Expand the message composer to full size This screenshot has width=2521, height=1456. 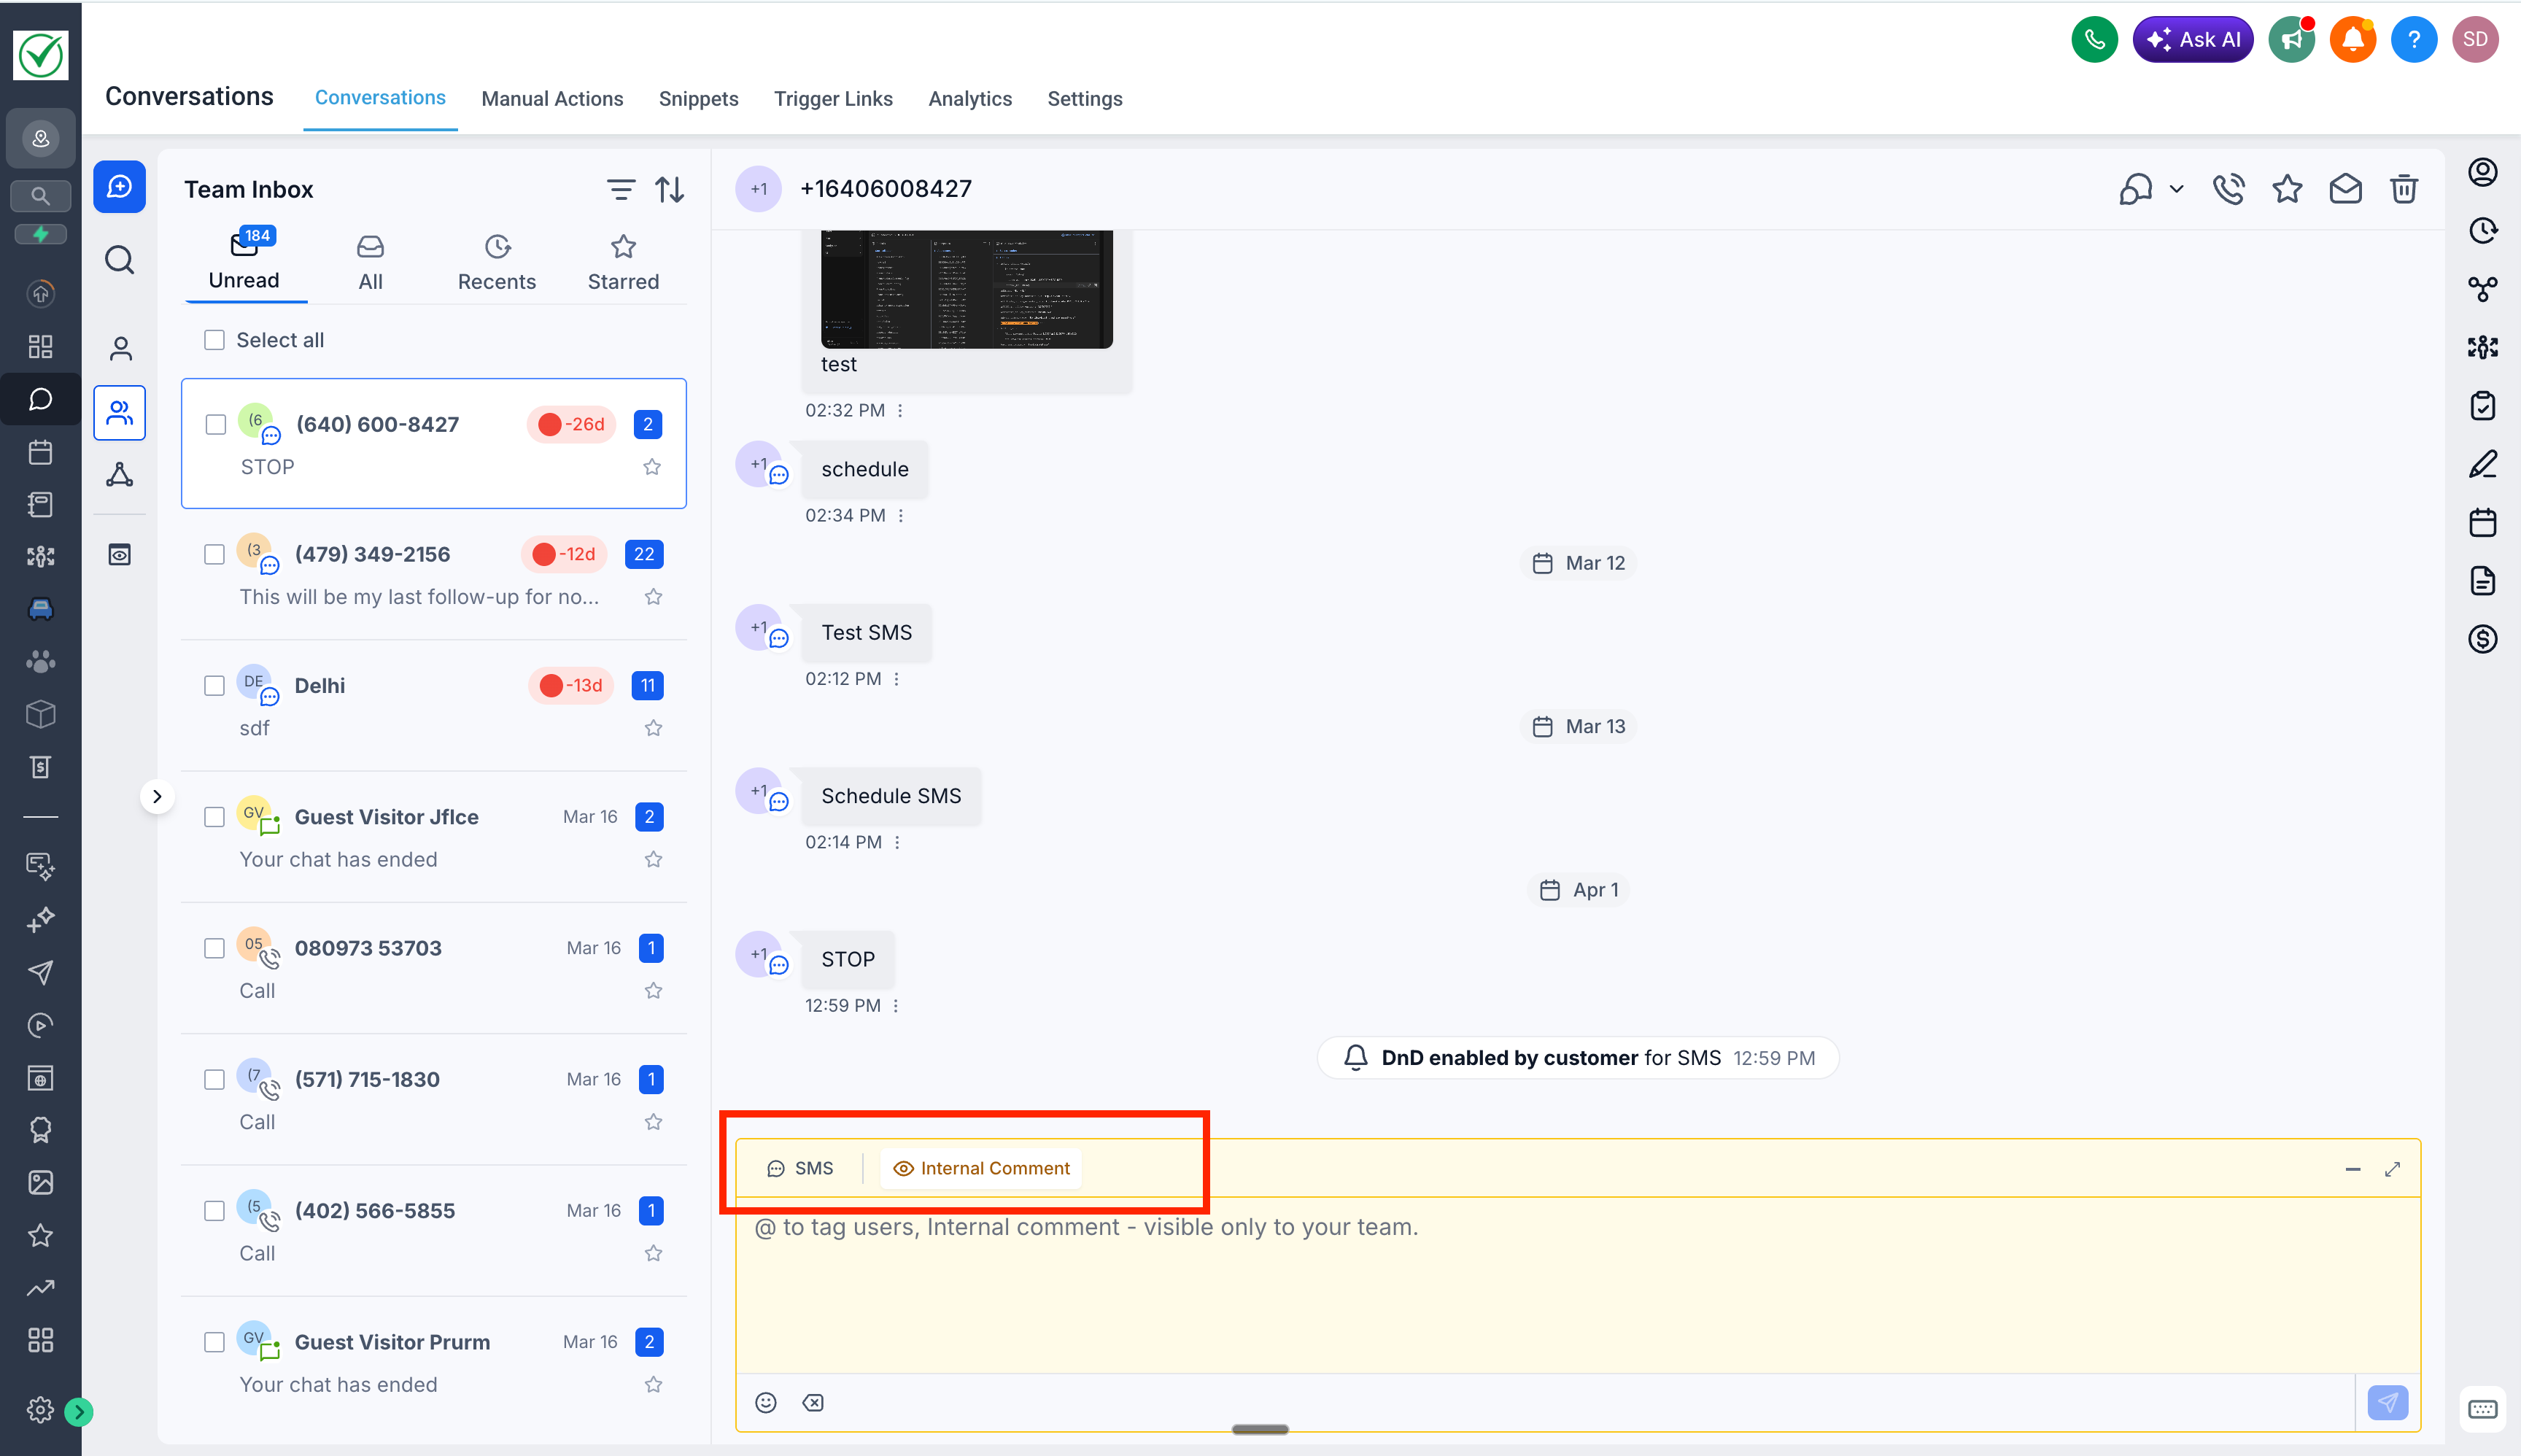pyautogui.click(x=2392, y=1168)
